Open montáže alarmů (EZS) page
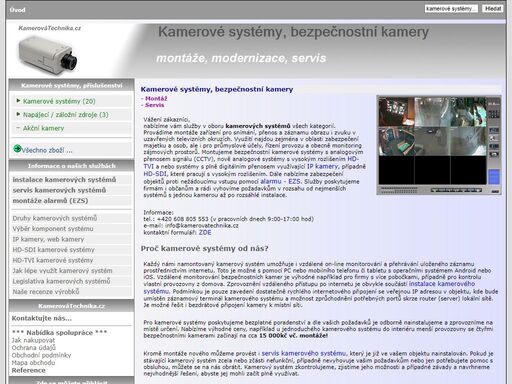Image resolution: width=512 pixels, height=384 pixels. (50, 201)
